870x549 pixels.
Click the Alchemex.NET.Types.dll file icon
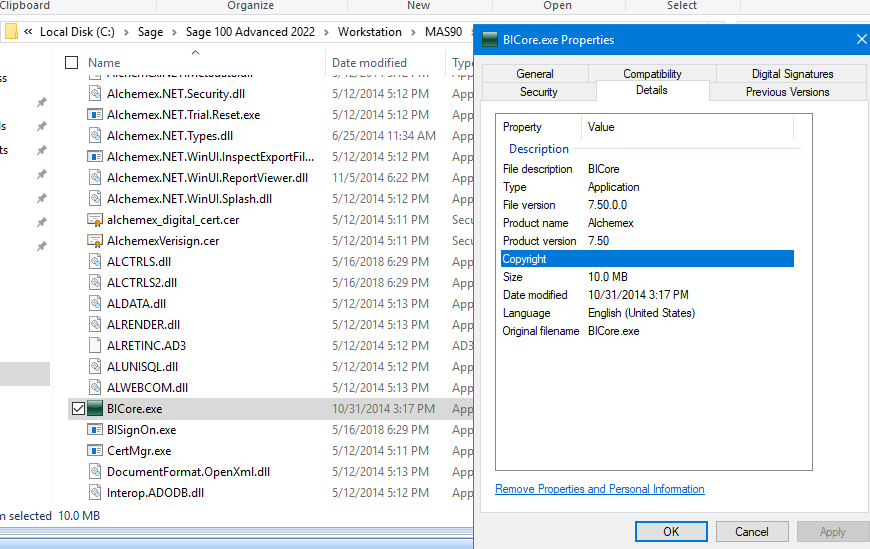pos(95,135)
